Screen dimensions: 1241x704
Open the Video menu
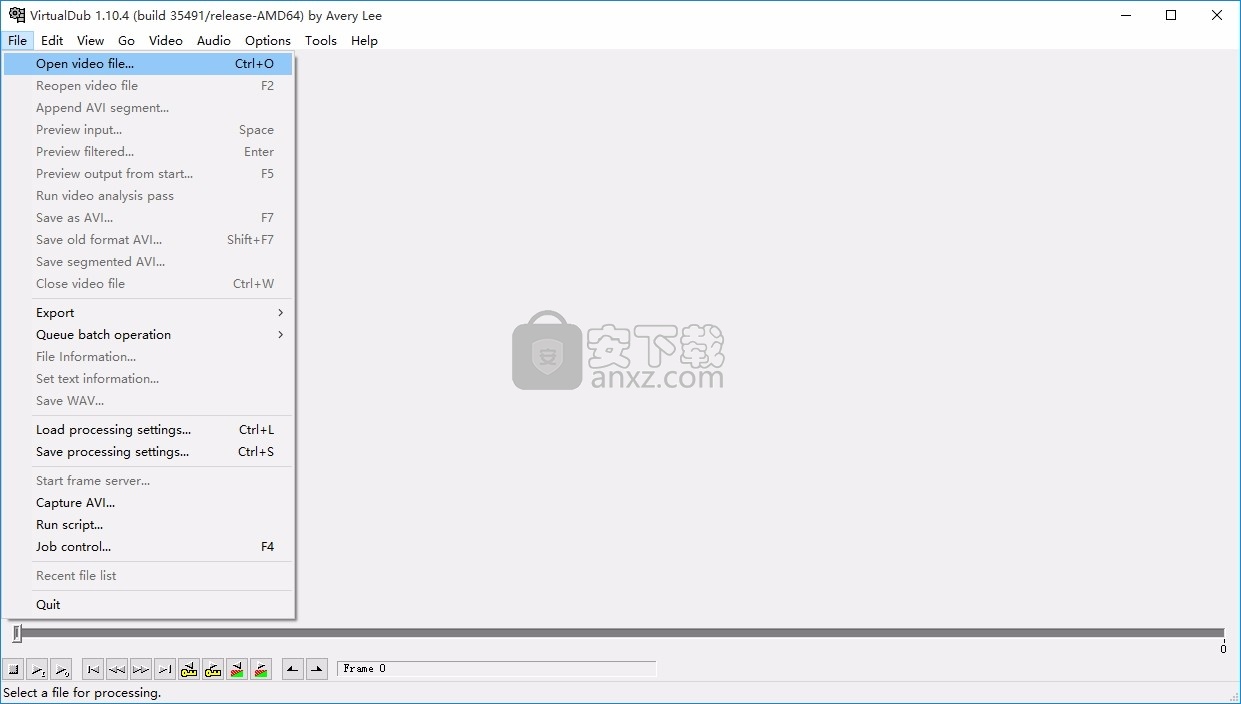click(166, 40)
